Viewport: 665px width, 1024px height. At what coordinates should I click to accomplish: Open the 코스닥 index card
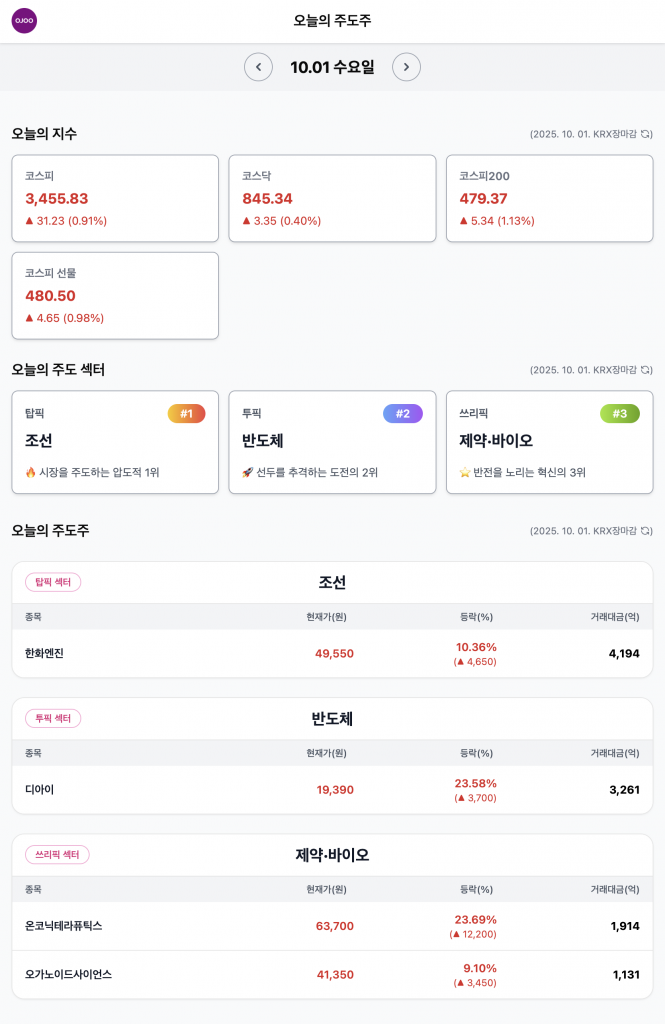[x=332, y=198]
